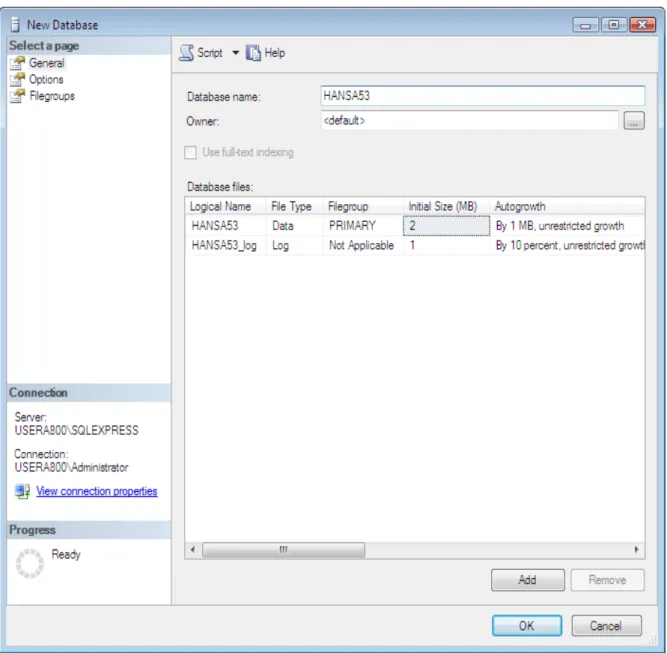The width and height of the screenshot is (667, 653).
Task: Edit initial size cell showing 2
Action: (446, 225)
